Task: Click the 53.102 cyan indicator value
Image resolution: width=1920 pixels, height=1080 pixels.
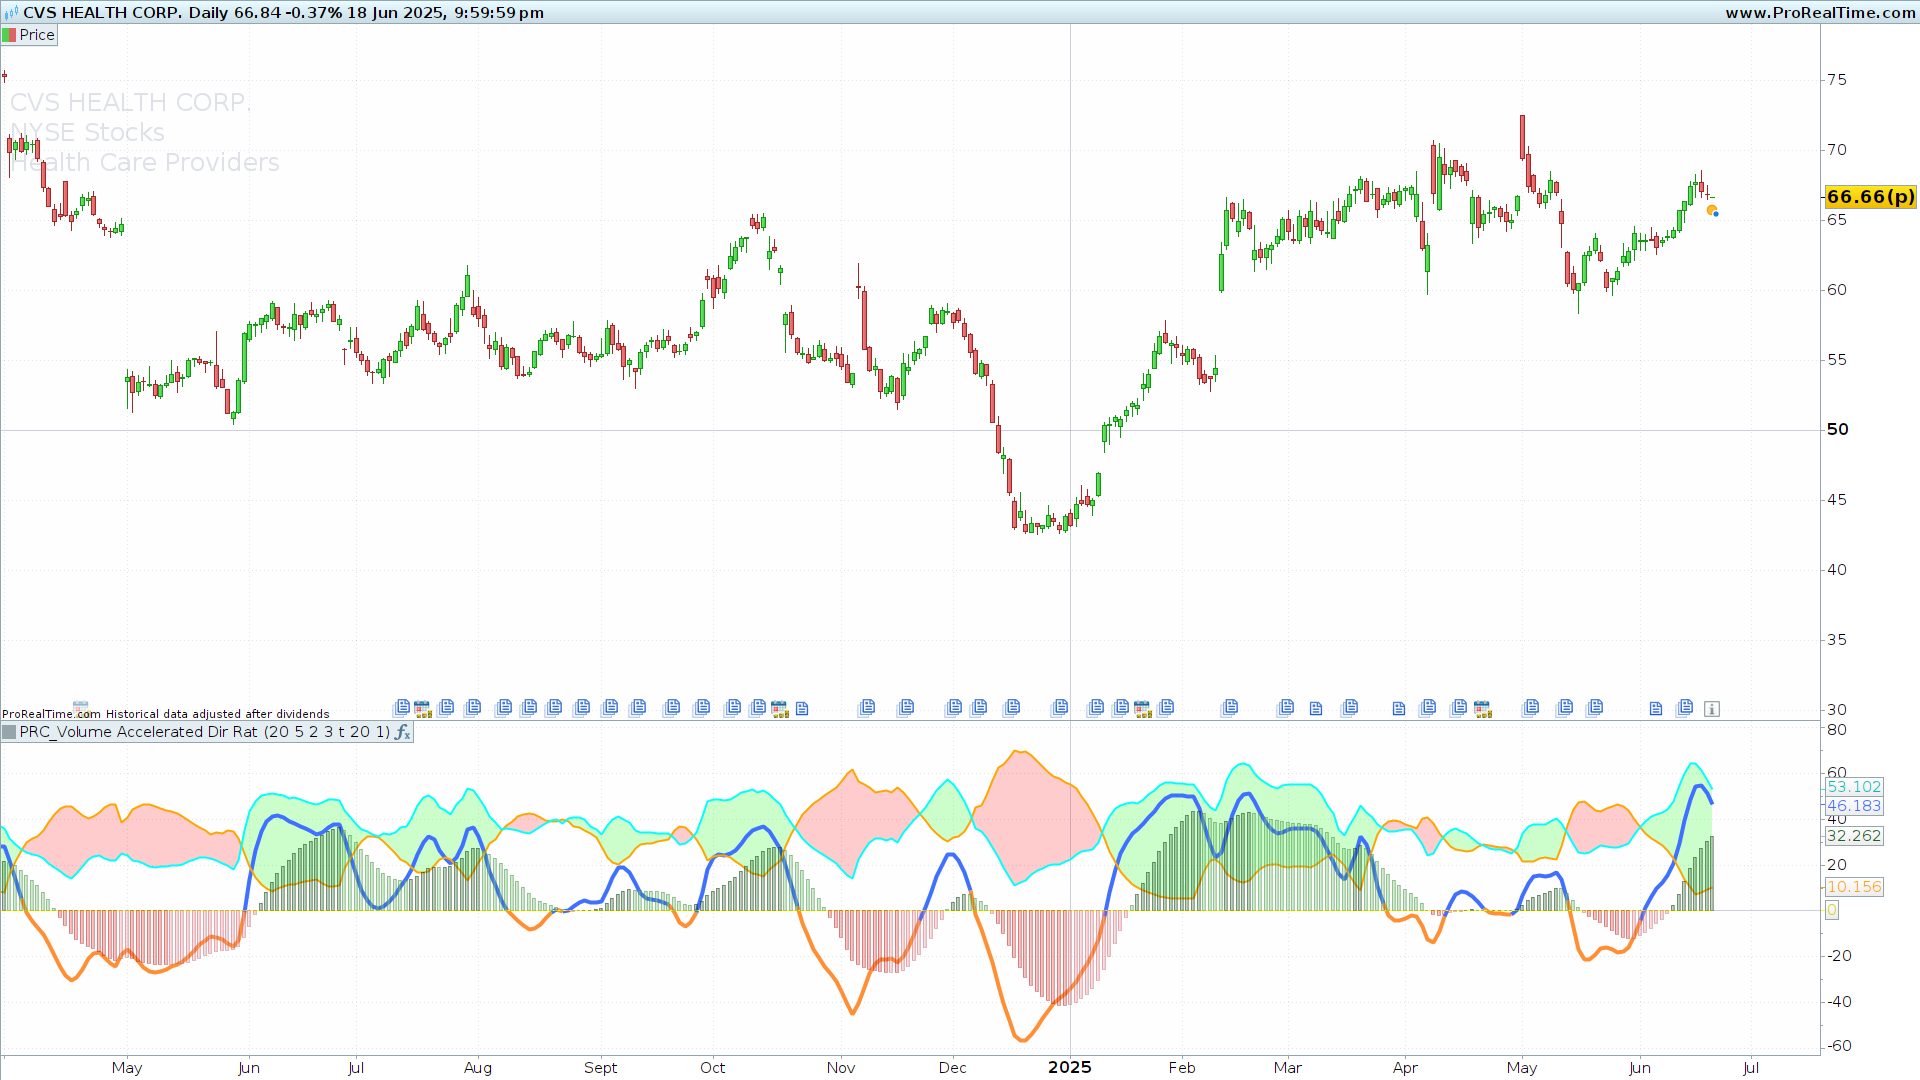Action: pyautogui.click(x=1854, y=787)
